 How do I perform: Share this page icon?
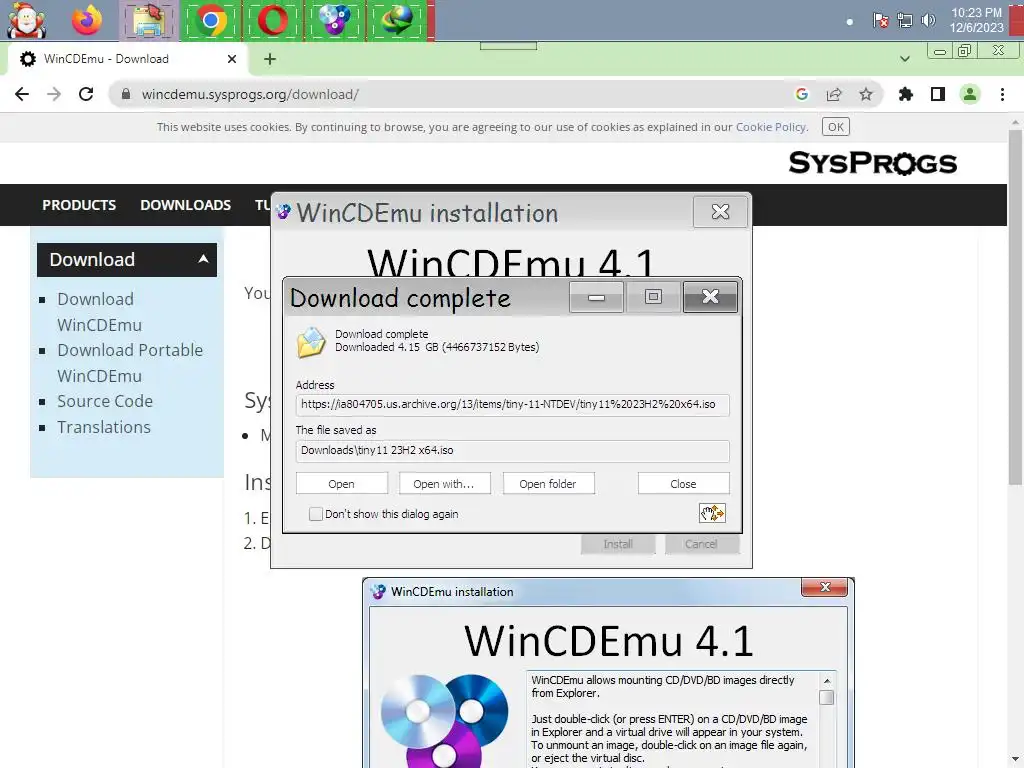[834, 94]
